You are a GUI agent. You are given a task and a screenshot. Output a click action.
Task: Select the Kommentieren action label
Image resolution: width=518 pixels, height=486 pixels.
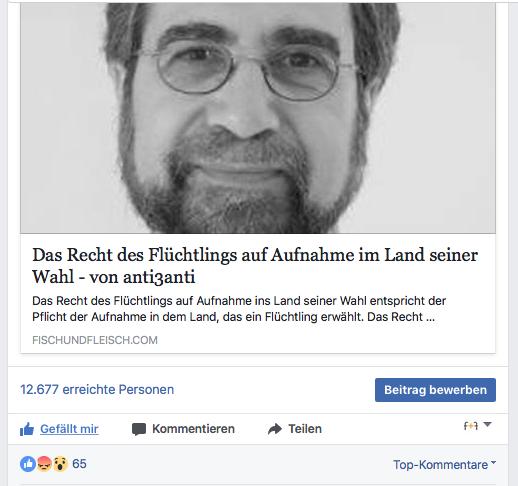193,429
